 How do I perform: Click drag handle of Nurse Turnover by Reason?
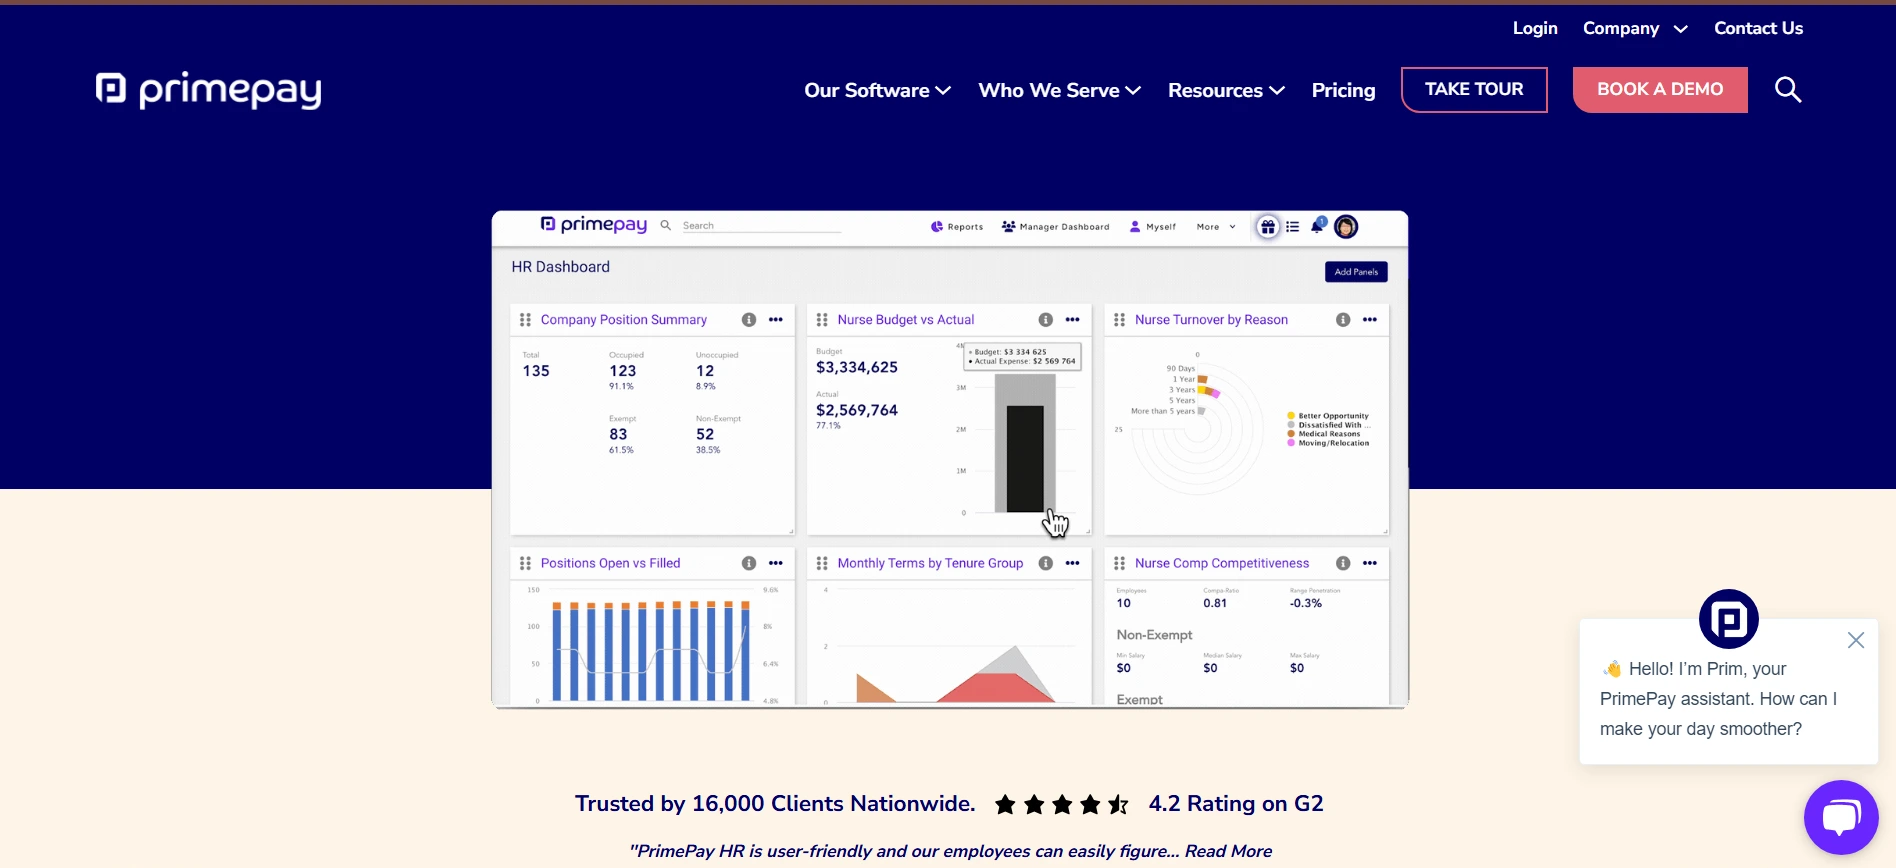(x=1119, y=320)
